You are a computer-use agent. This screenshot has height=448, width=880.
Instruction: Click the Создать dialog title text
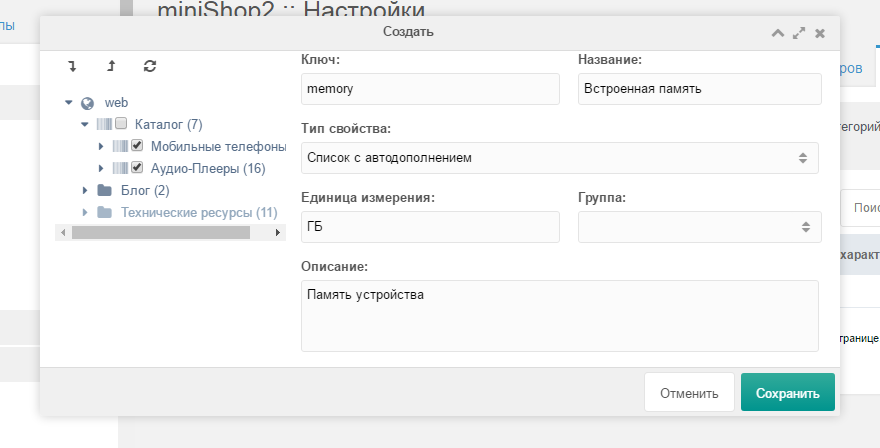(x=408, y=32)
